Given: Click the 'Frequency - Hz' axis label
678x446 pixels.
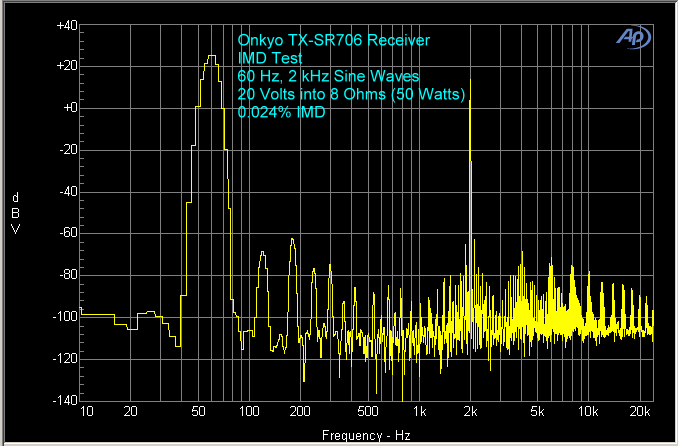Looking at the screenshot, I should coord(366,435).
